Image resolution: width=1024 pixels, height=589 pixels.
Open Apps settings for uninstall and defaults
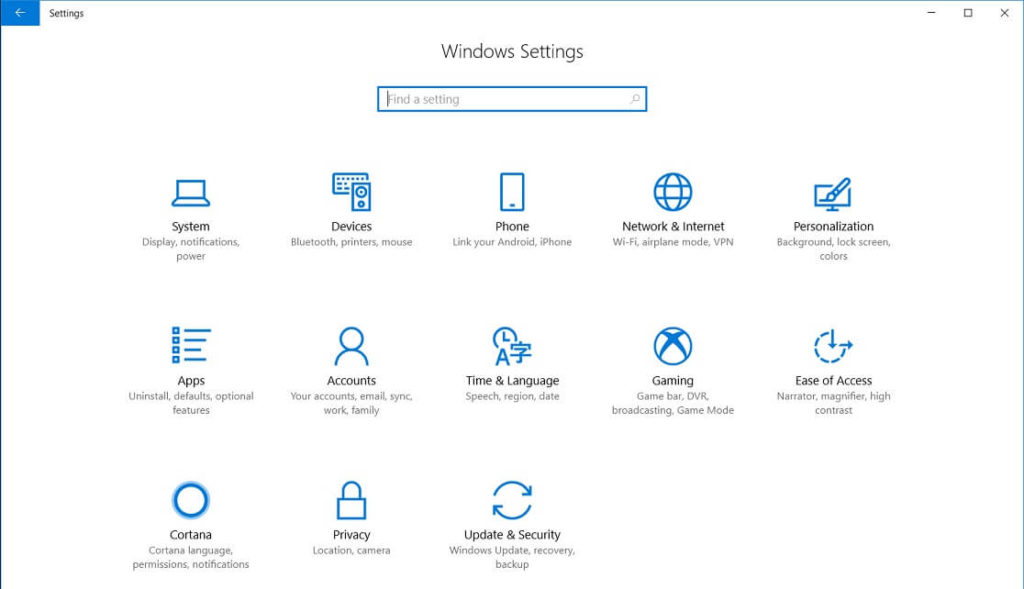pos(190,365)
